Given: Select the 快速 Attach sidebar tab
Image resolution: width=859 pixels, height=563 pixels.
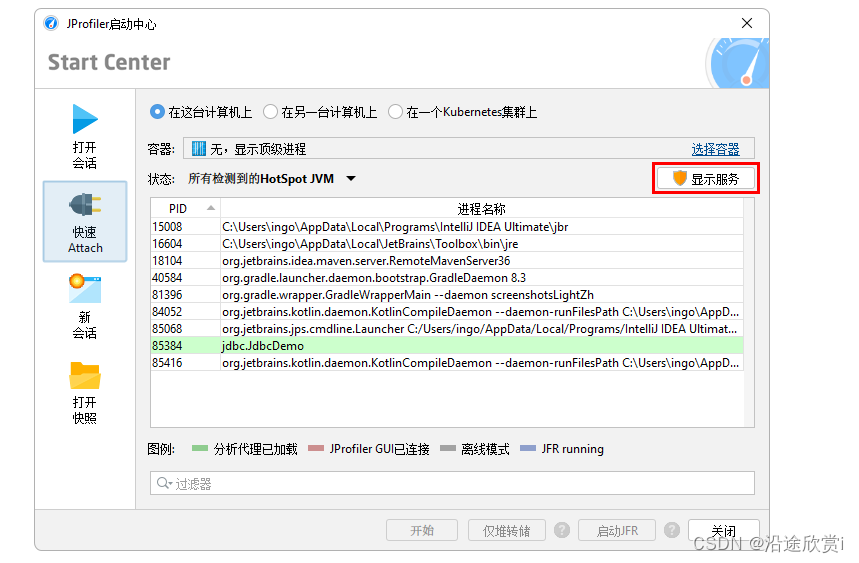Looking at the screenshot, I should (x=85, y=222).
